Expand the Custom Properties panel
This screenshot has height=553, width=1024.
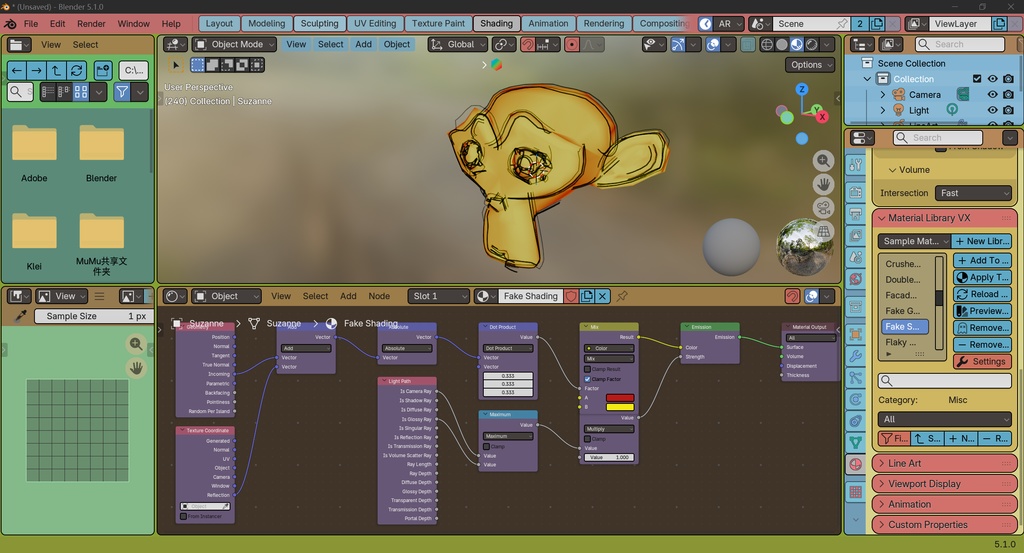(944, 524)
